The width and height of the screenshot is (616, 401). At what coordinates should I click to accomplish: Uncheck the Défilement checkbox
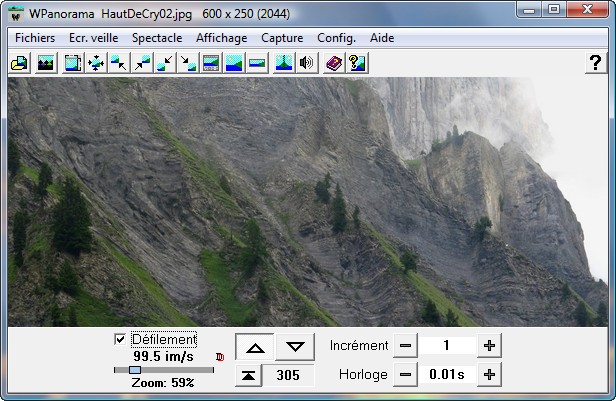[x=121, y=340]
